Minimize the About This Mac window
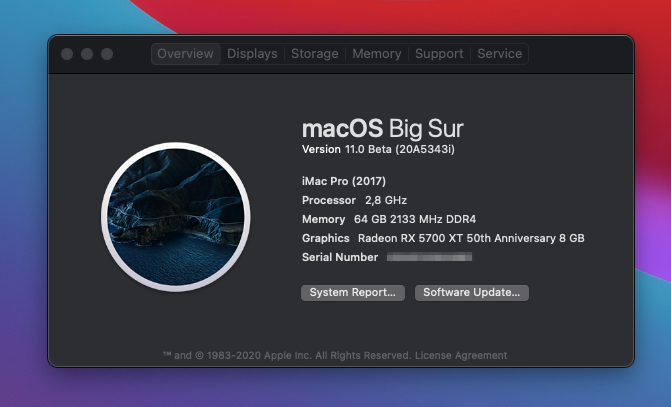Image resolution: width=671 pixels, height=407 pixels. (x=87, y=54)
